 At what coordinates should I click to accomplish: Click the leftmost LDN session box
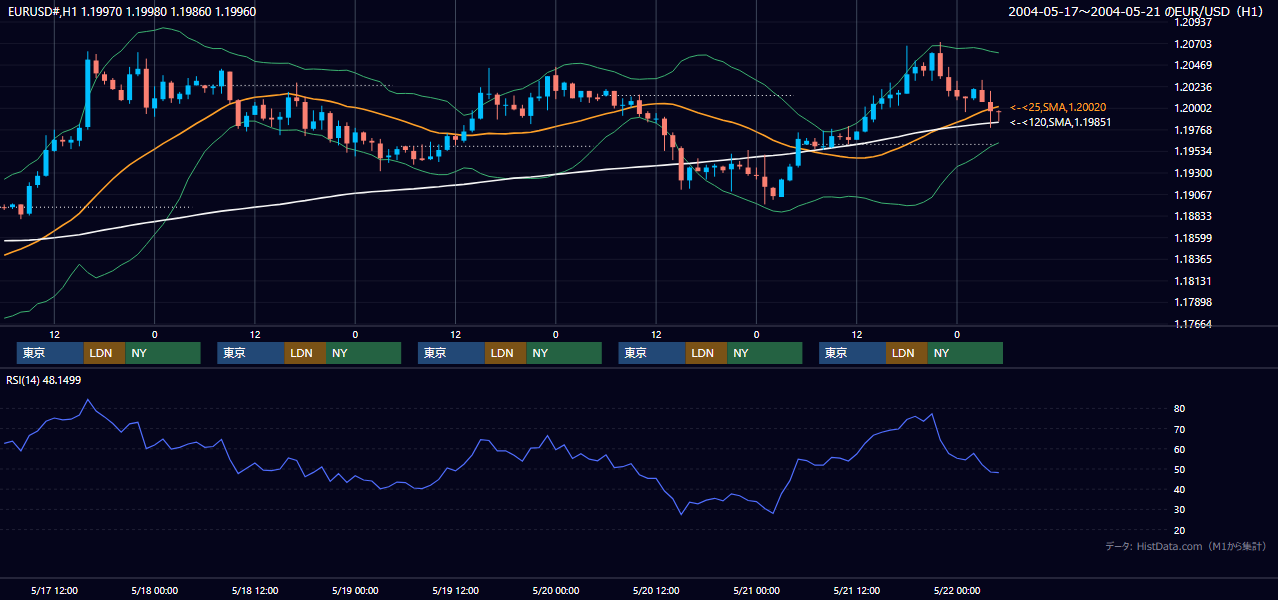[x=104, y=353]
